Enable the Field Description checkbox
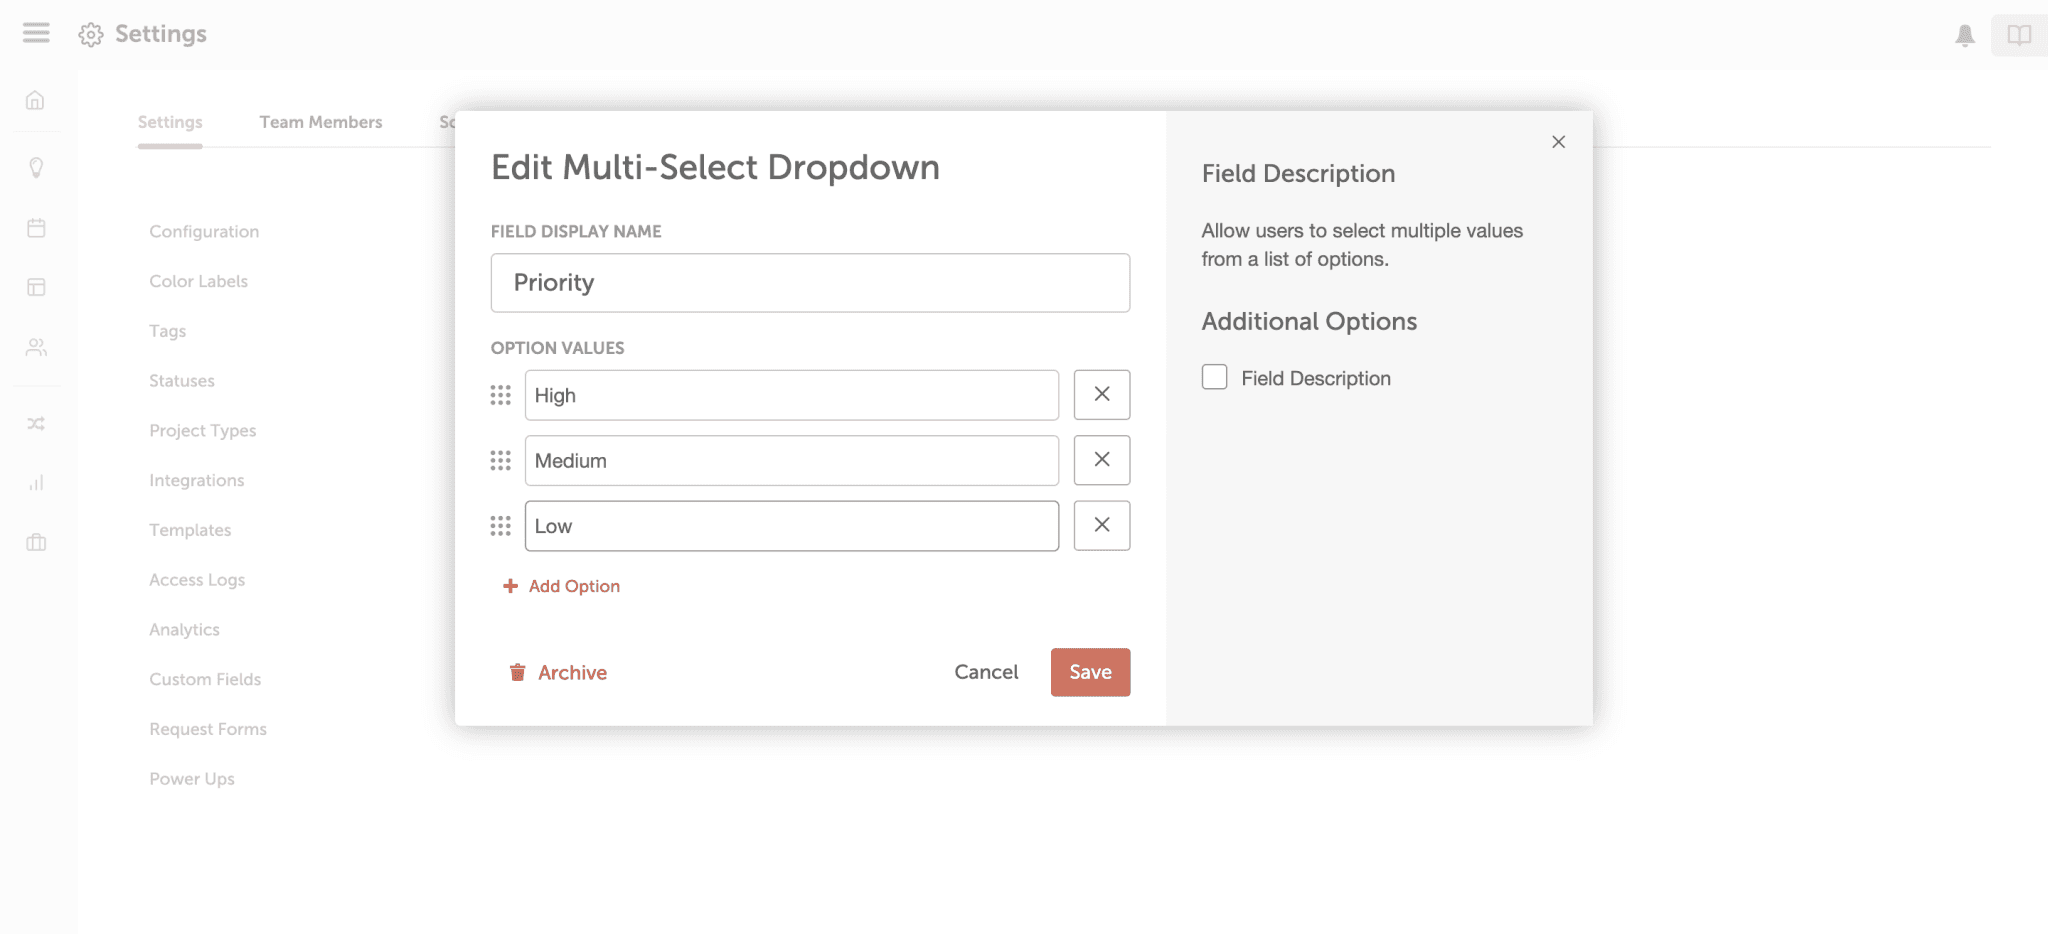The image size is (2048, 934). tap(1214, 377)
